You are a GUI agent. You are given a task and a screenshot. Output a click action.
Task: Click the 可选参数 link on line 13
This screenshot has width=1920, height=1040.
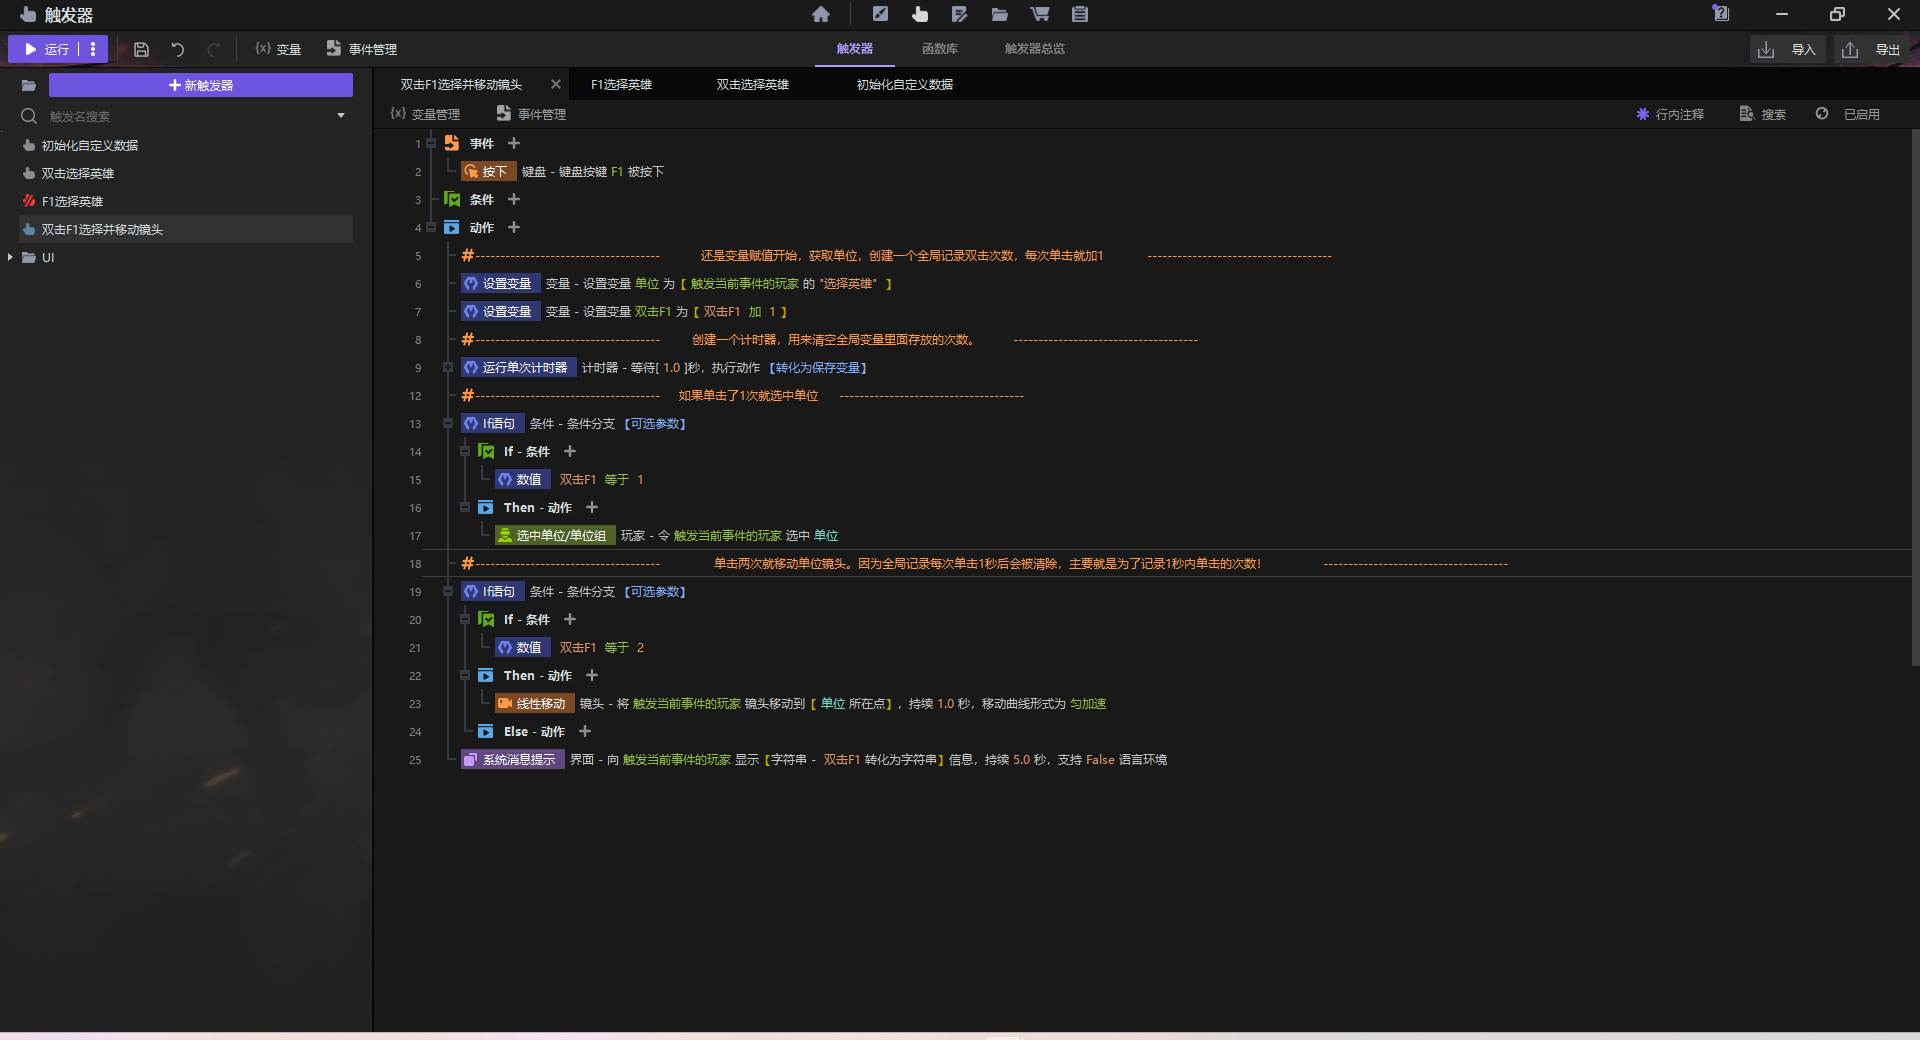pos(655,423)
